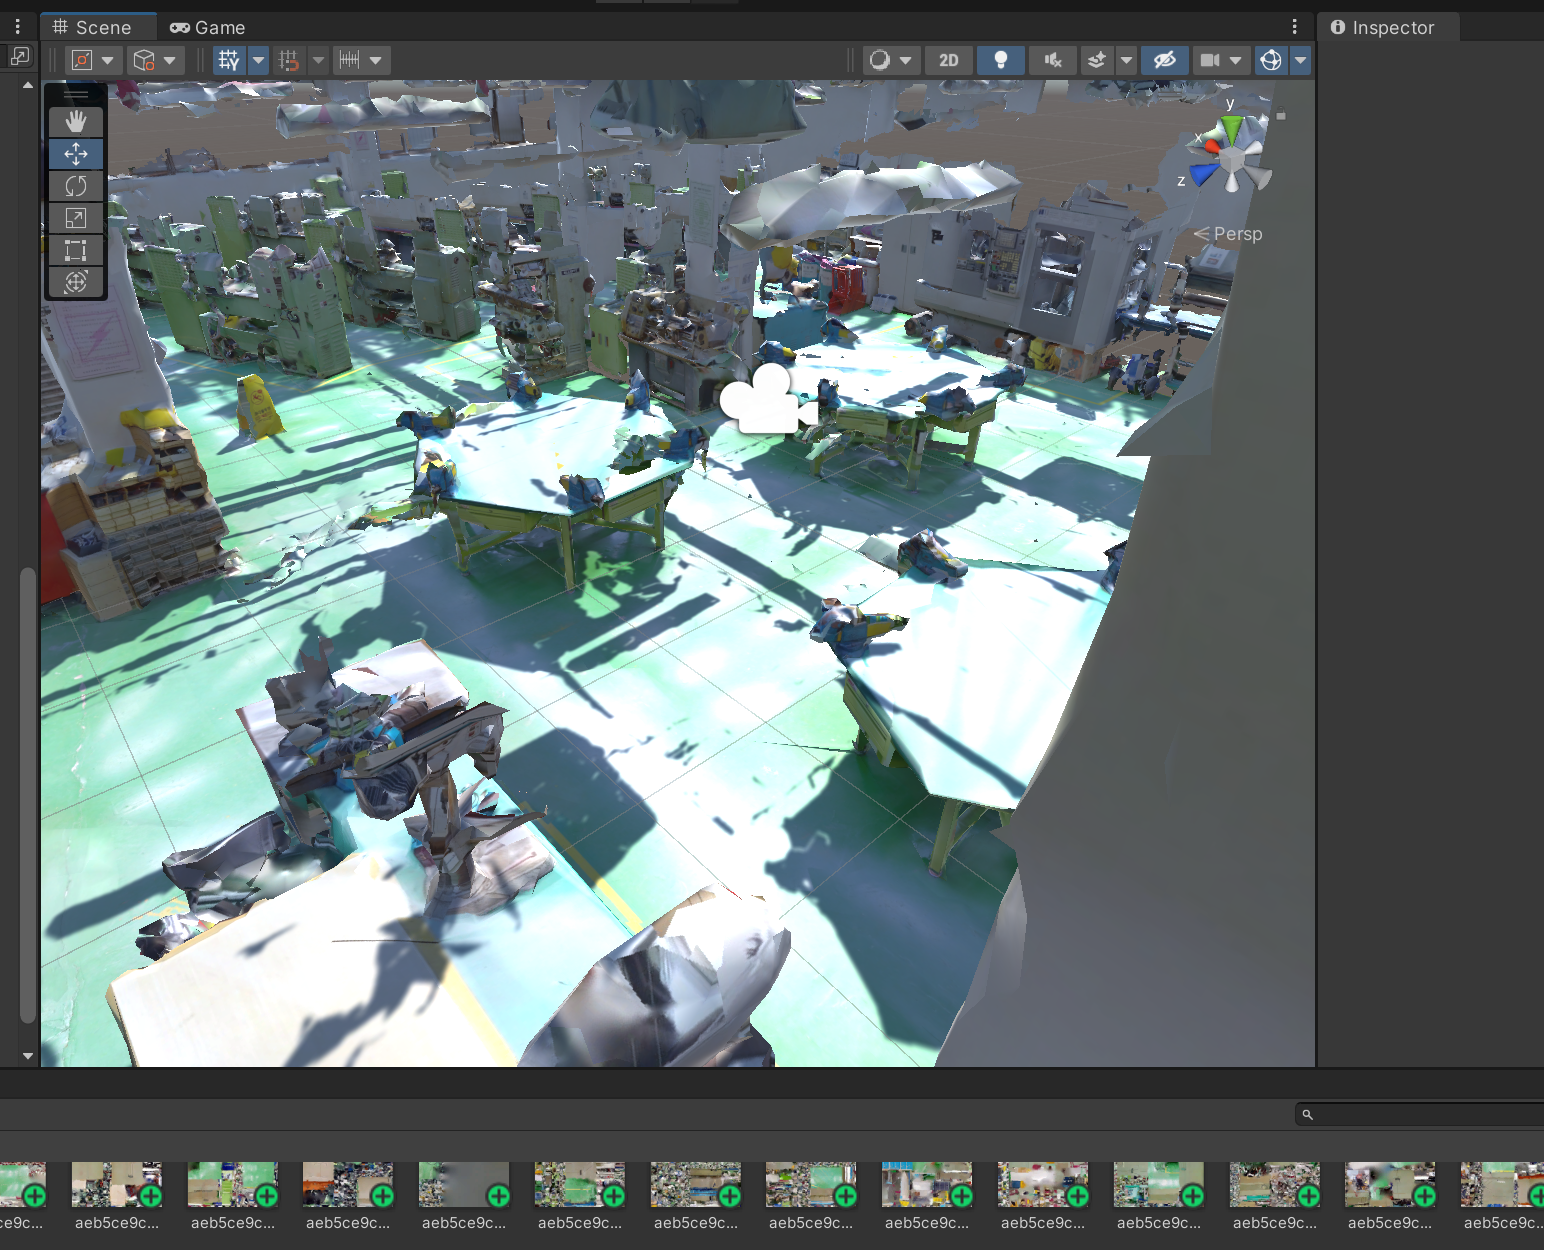Toggle the 2D view mode

coord(948,60)
